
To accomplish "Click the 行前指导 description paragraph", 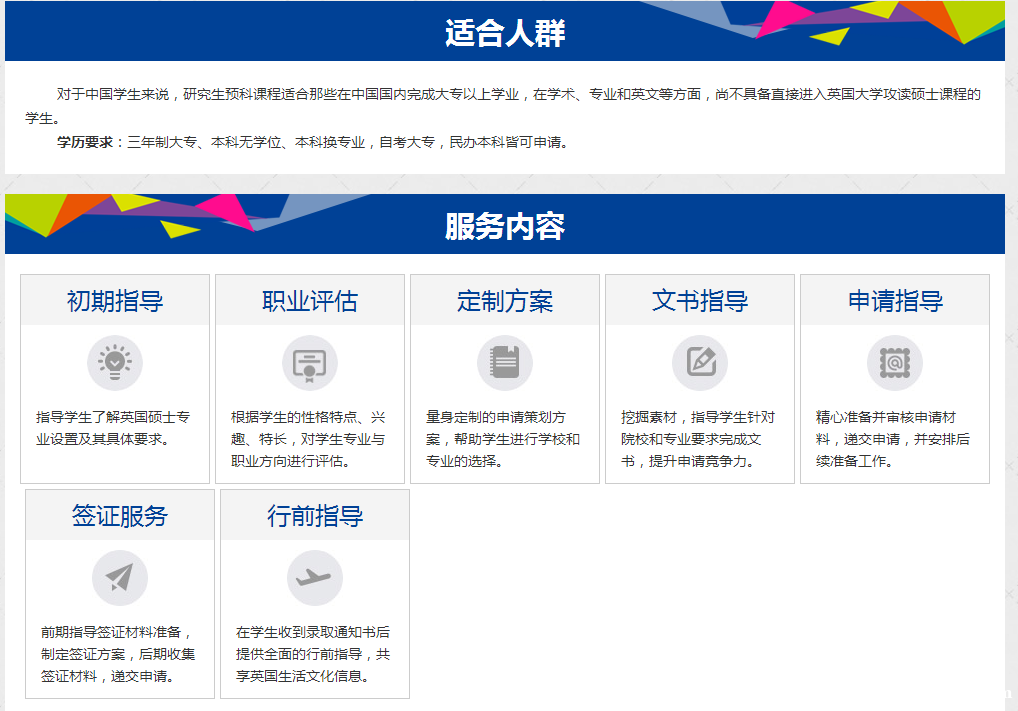I will [x=313, y=654].
